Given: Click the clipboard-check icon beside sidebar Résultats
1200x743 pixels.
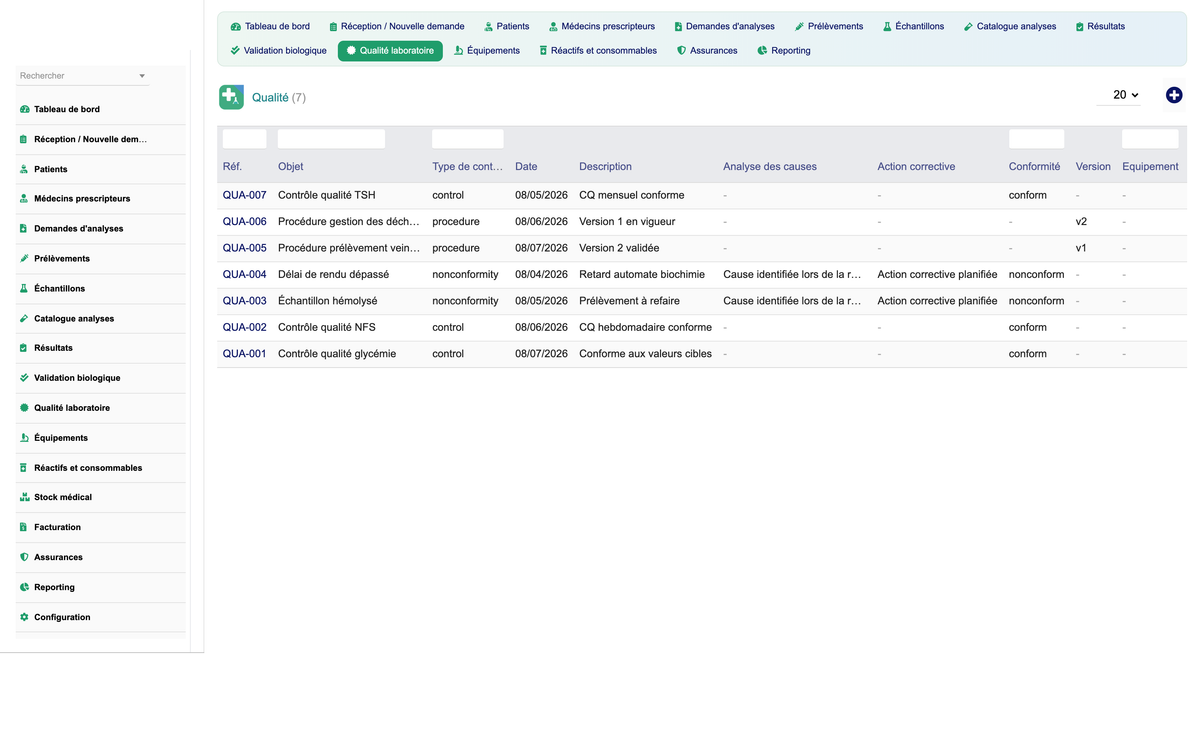Looking at the screenshot, I should coord(24,348).
